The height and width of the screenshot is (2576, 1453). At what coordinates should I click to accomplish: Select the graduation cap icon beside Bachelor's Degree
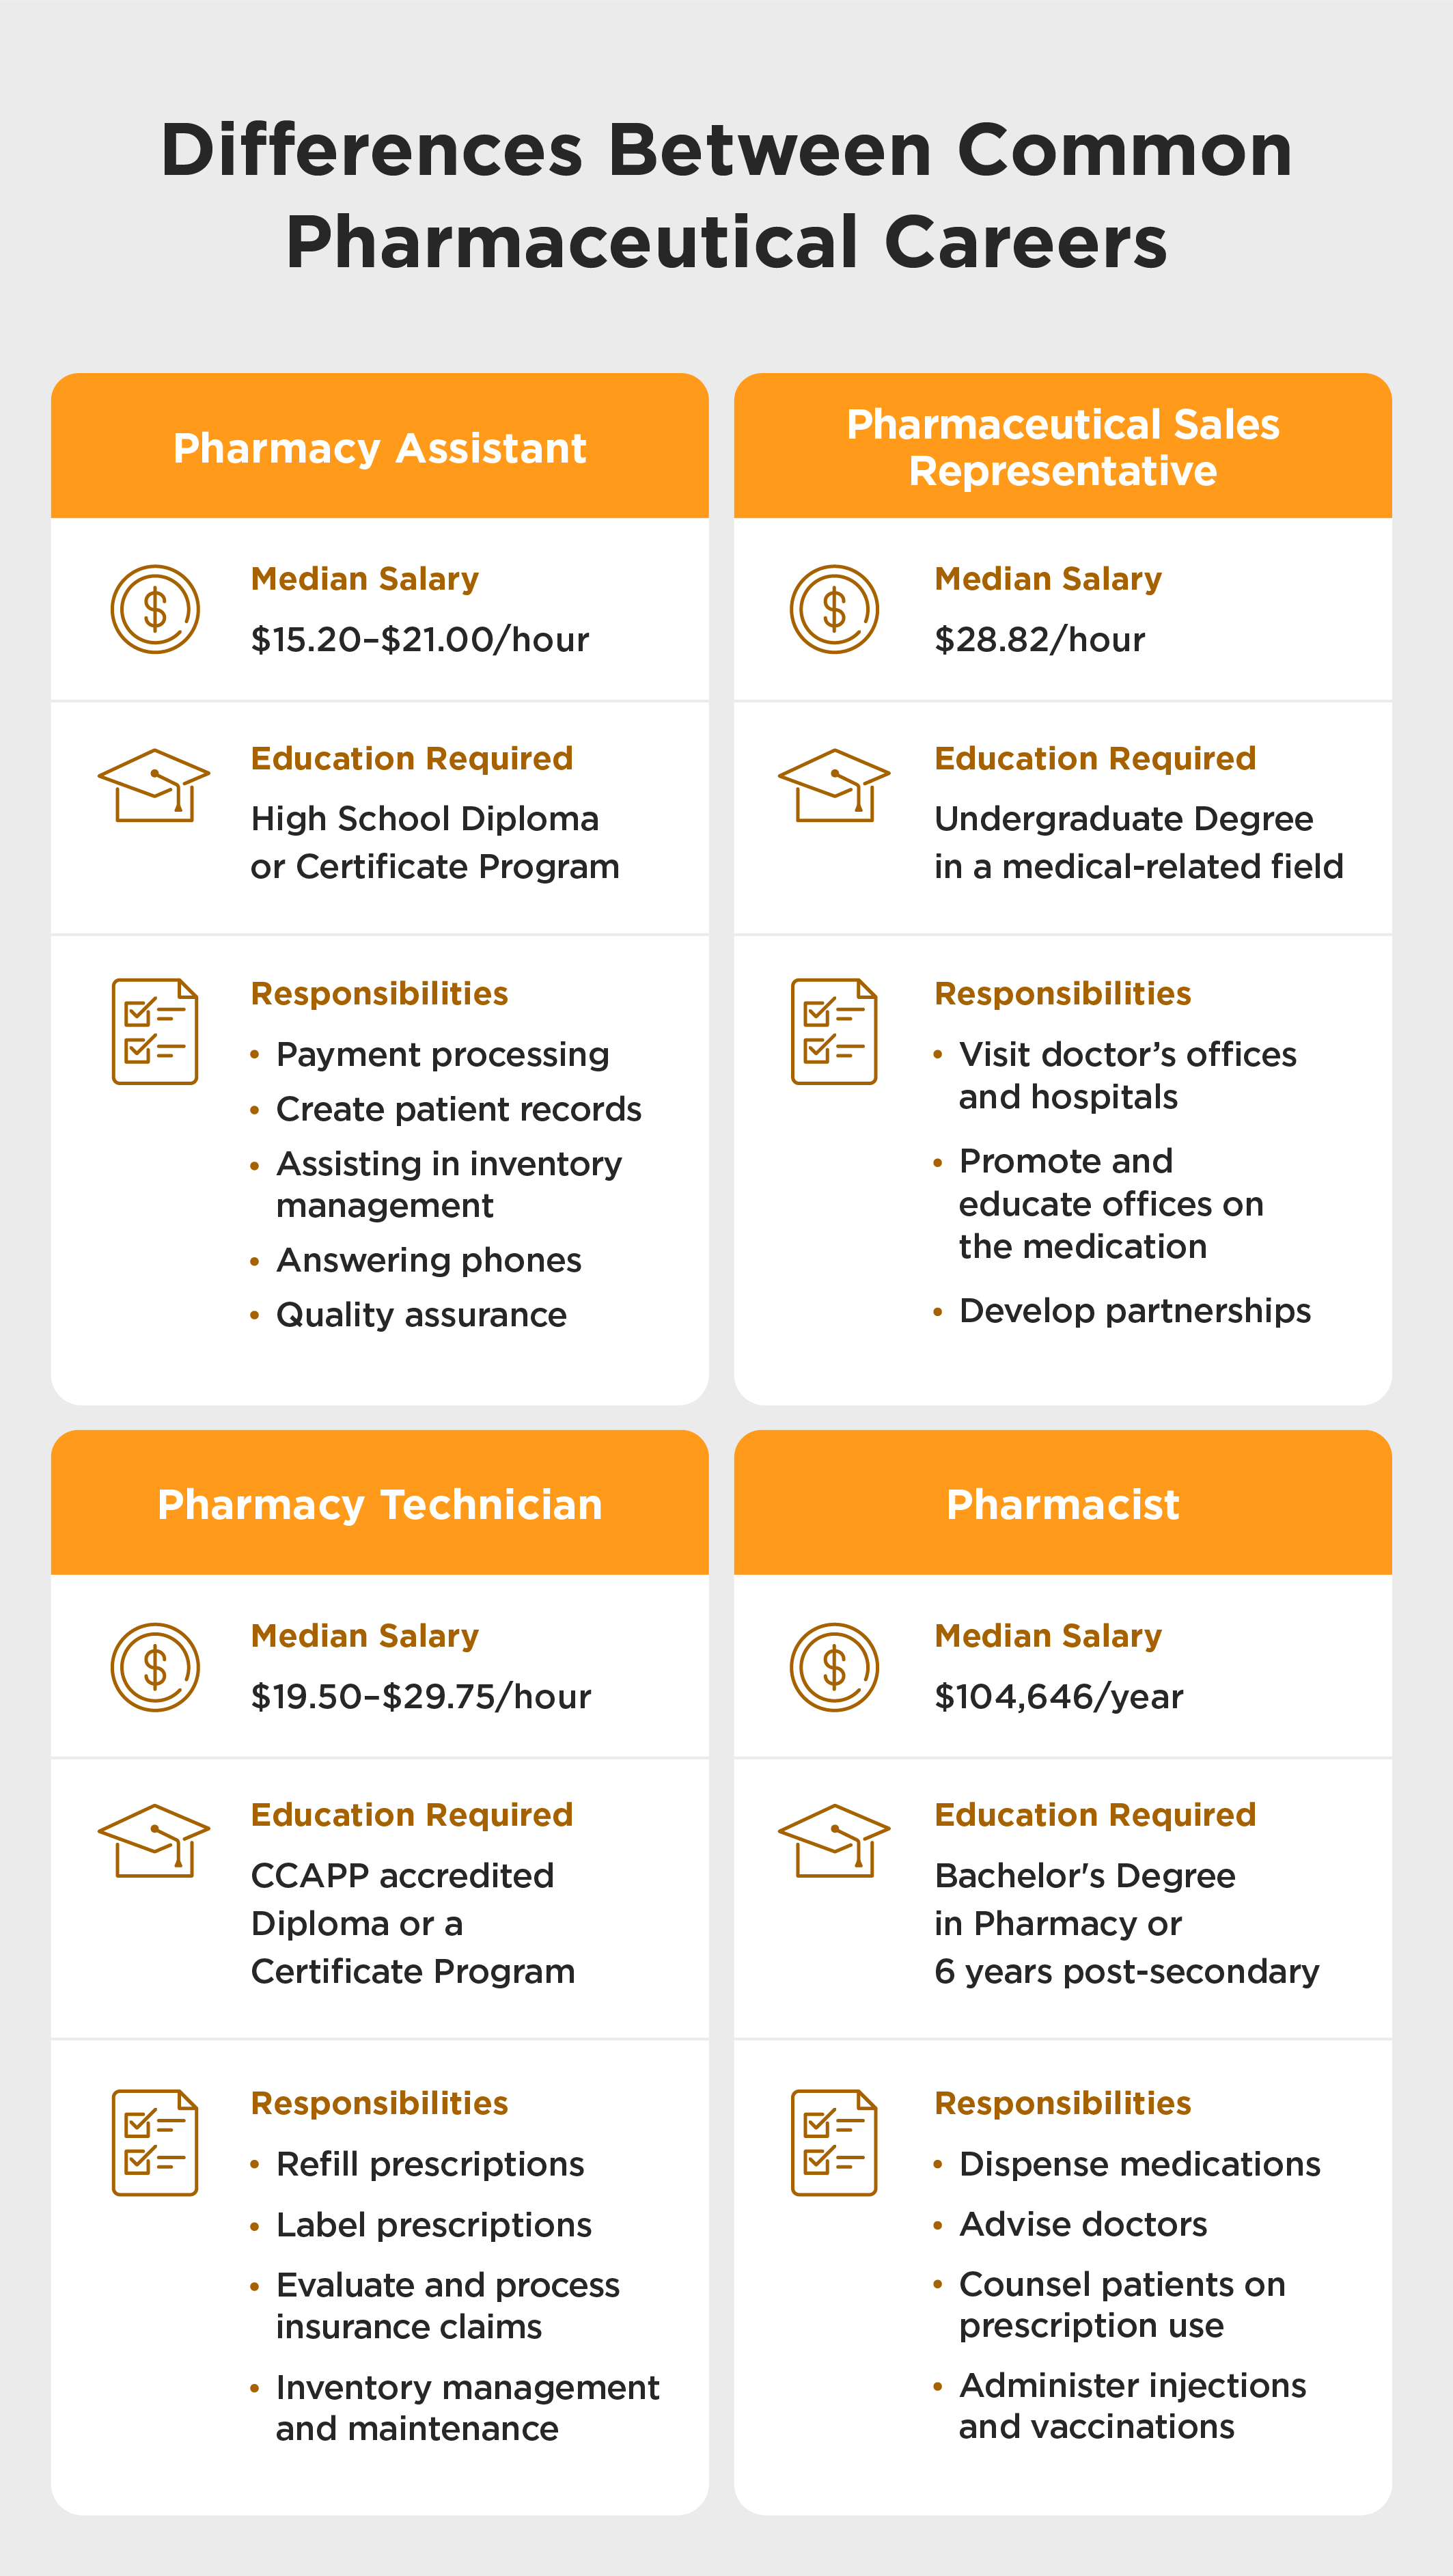pyautogui.click(x=834, y=1841)
